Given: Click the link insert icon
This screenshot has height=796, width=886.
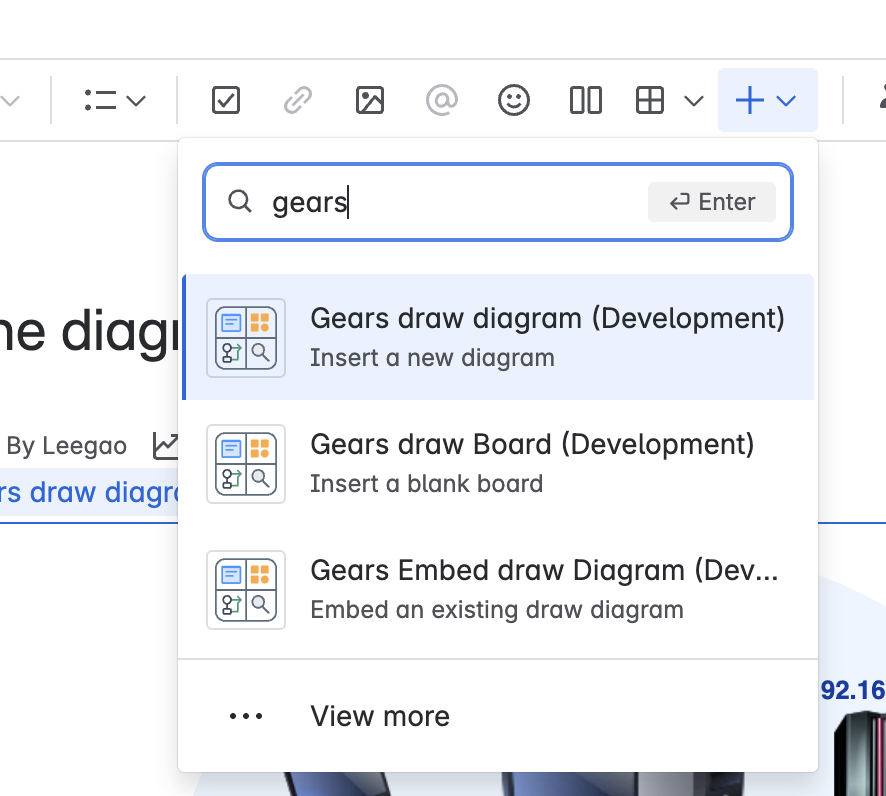Looking at the screenshot, I should [x=298, y=101].
